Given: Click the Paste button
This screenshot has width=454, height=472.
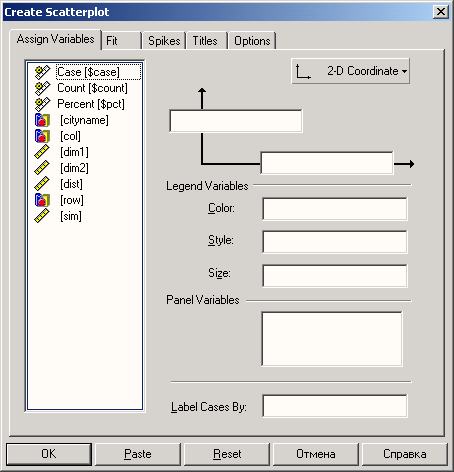Looking at the screenshot, I should (138, 454).
